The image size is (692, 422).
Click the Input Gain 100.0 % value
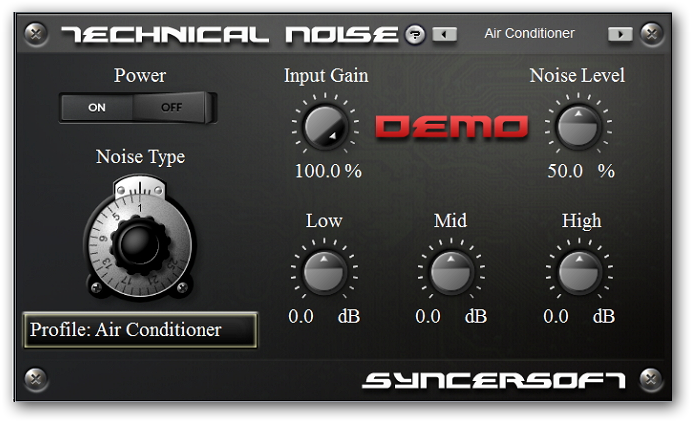[328, 171]
